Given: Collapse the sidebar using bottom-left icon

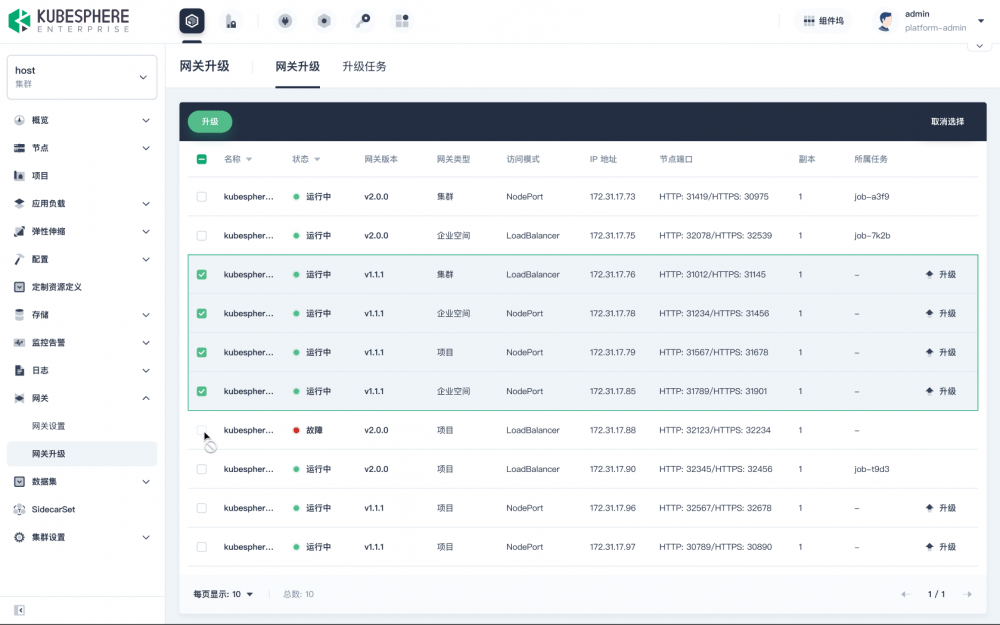Looking at the screenshot, I should tap(19, 610).
